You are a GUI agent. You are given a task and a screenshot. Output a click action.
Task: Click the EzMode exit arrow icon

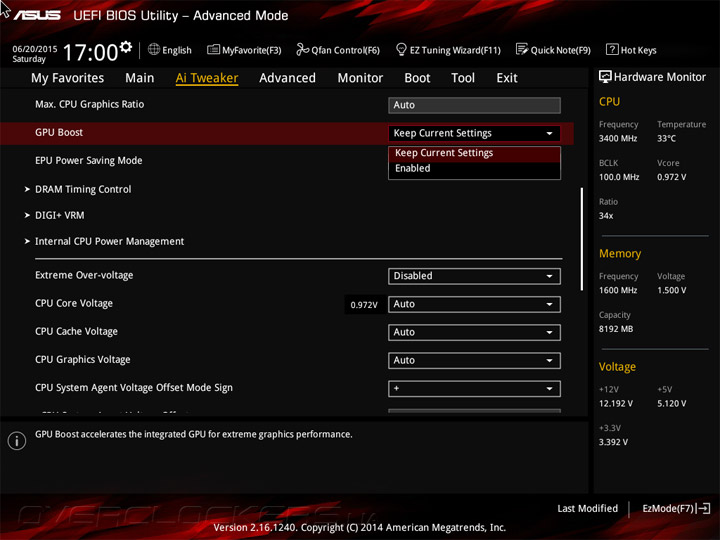pos(703,508)
